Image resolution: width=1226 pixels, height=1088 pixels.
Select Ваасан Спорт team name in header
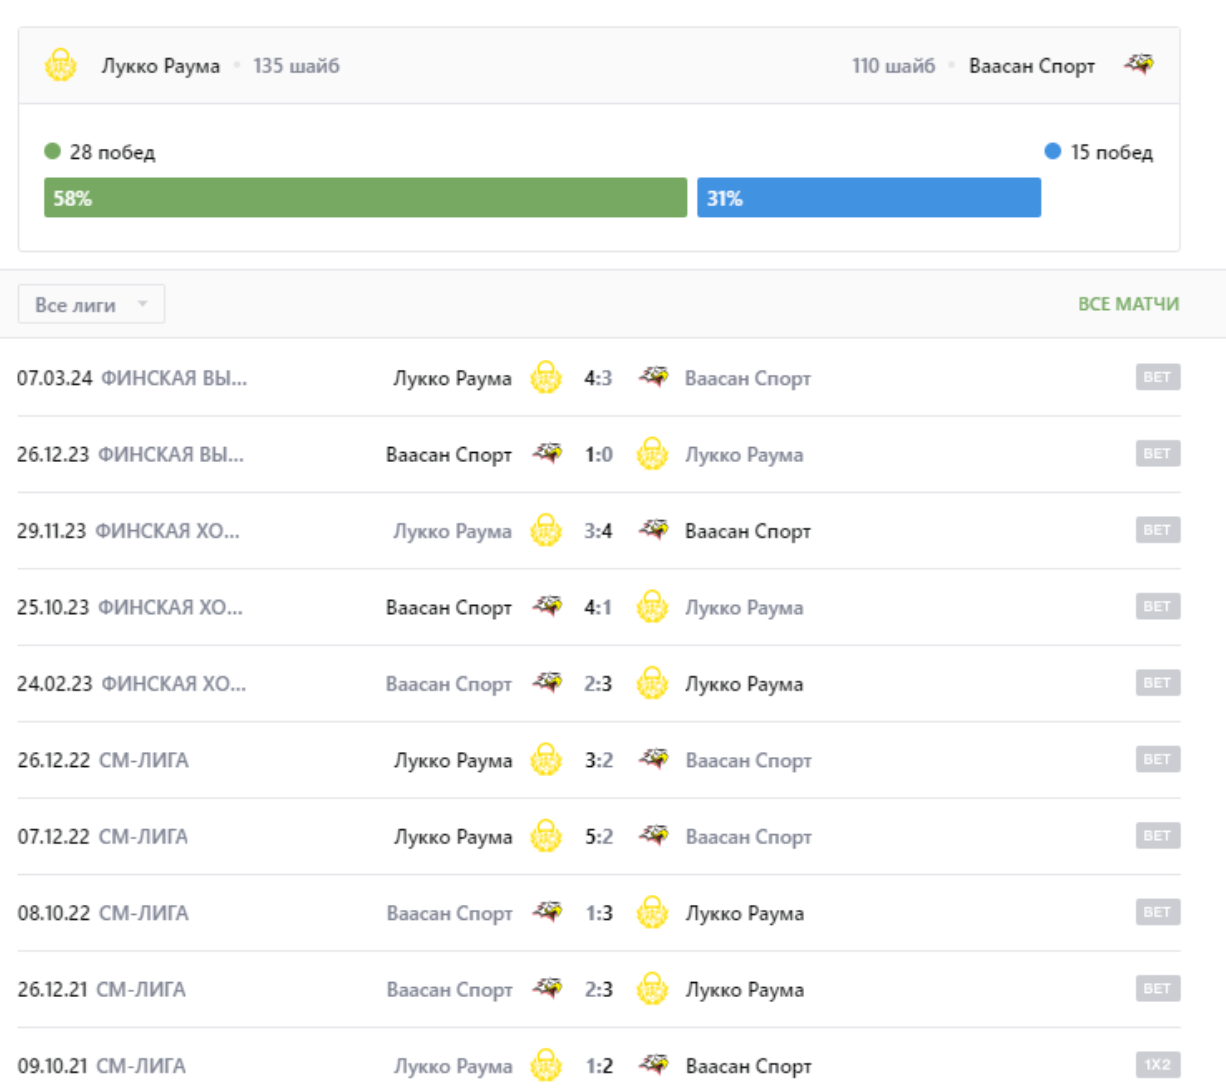point(1031,66)
